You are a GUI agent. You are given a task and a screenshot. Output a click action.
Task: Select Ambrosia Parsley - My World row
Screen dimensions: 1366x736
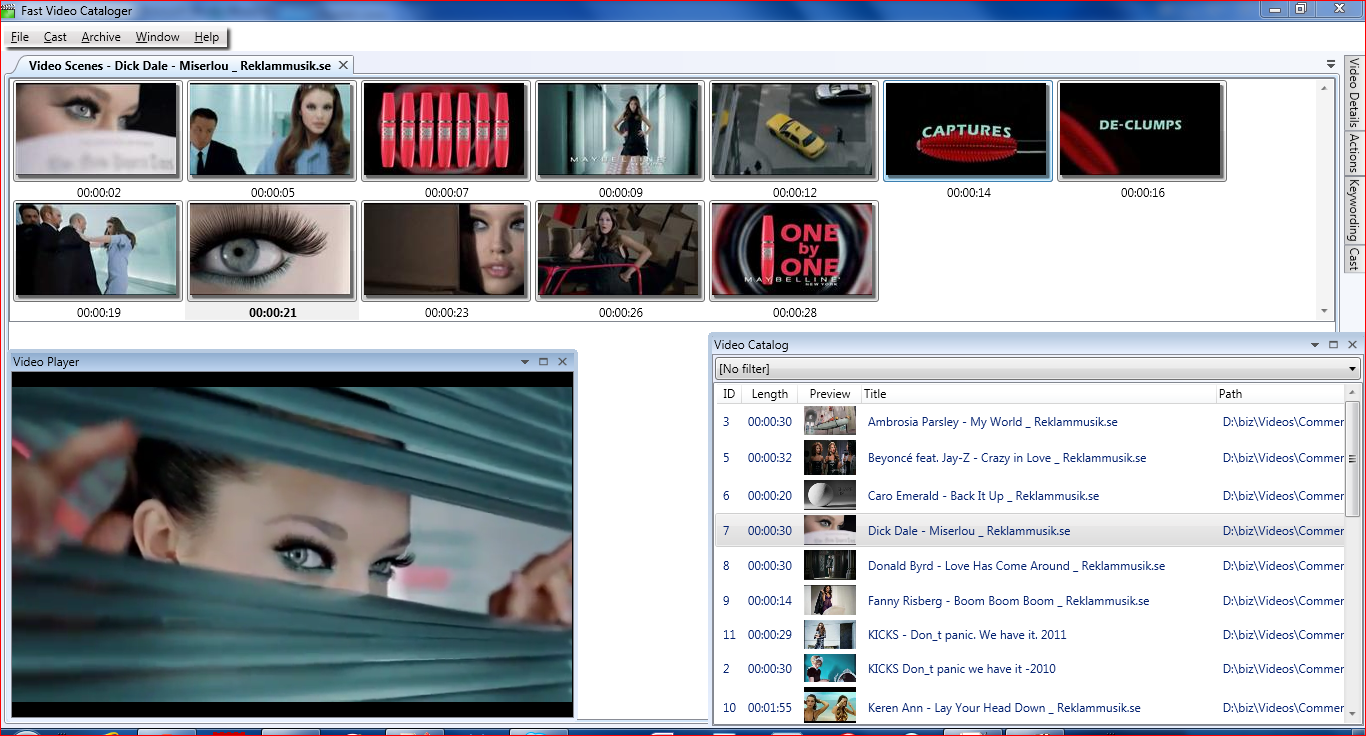point(1030,422)
